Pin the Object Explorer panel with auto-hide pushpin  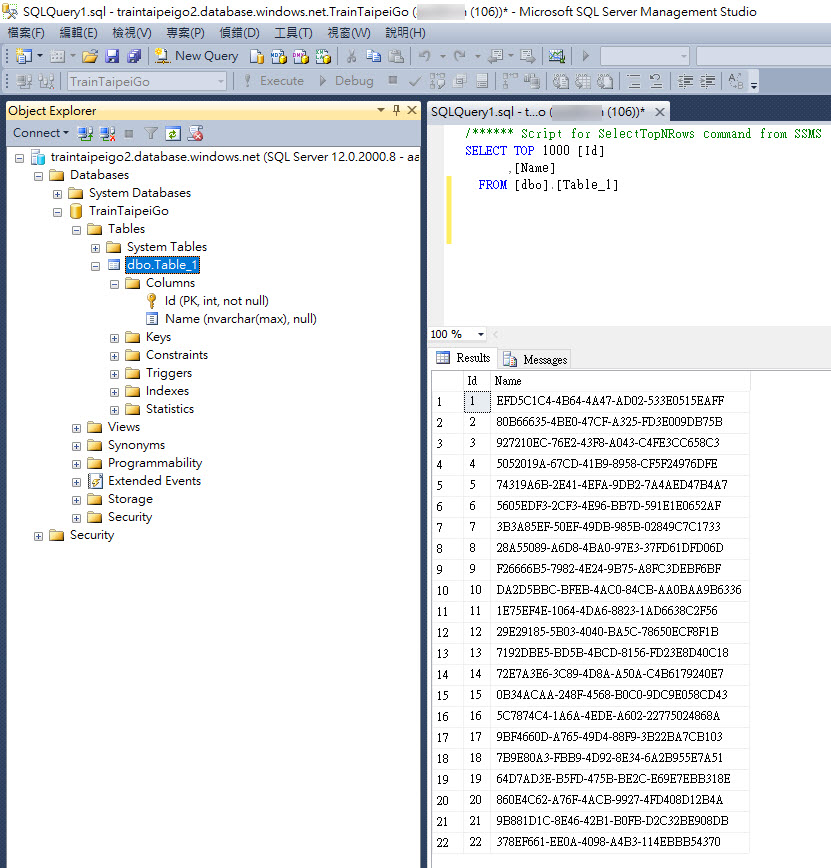[396, 110]
